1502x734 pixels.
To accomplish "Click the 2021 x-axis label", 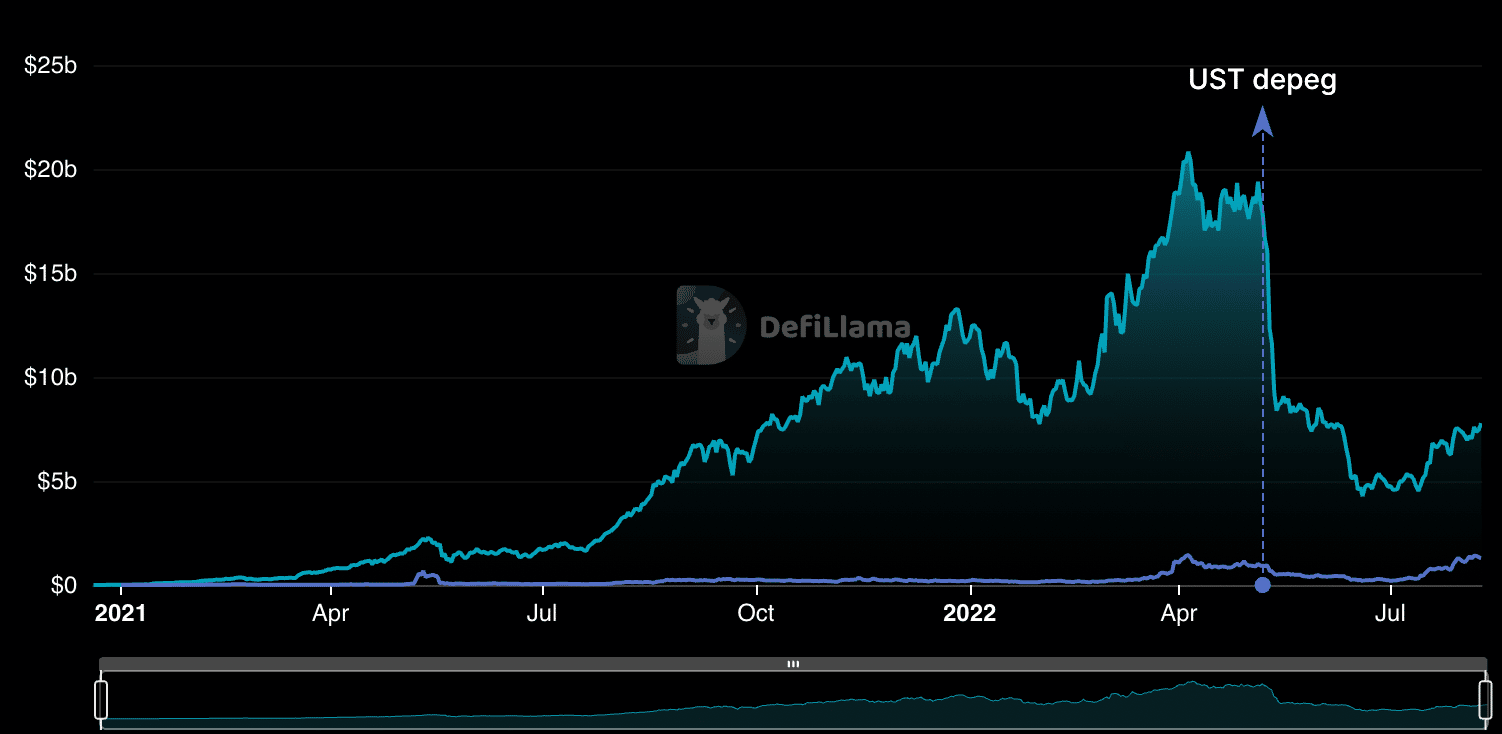I will 120,614.
